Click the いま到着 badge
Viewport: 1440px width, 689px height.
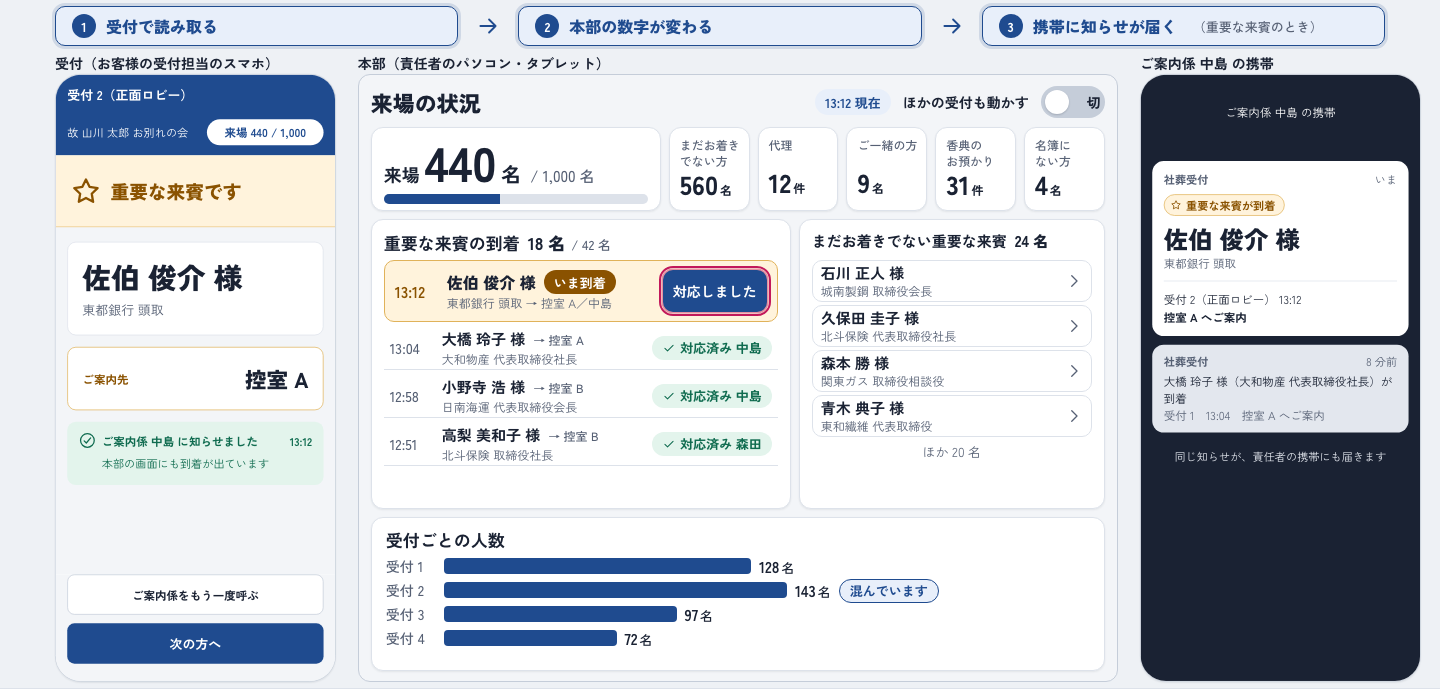click(580, 283)
